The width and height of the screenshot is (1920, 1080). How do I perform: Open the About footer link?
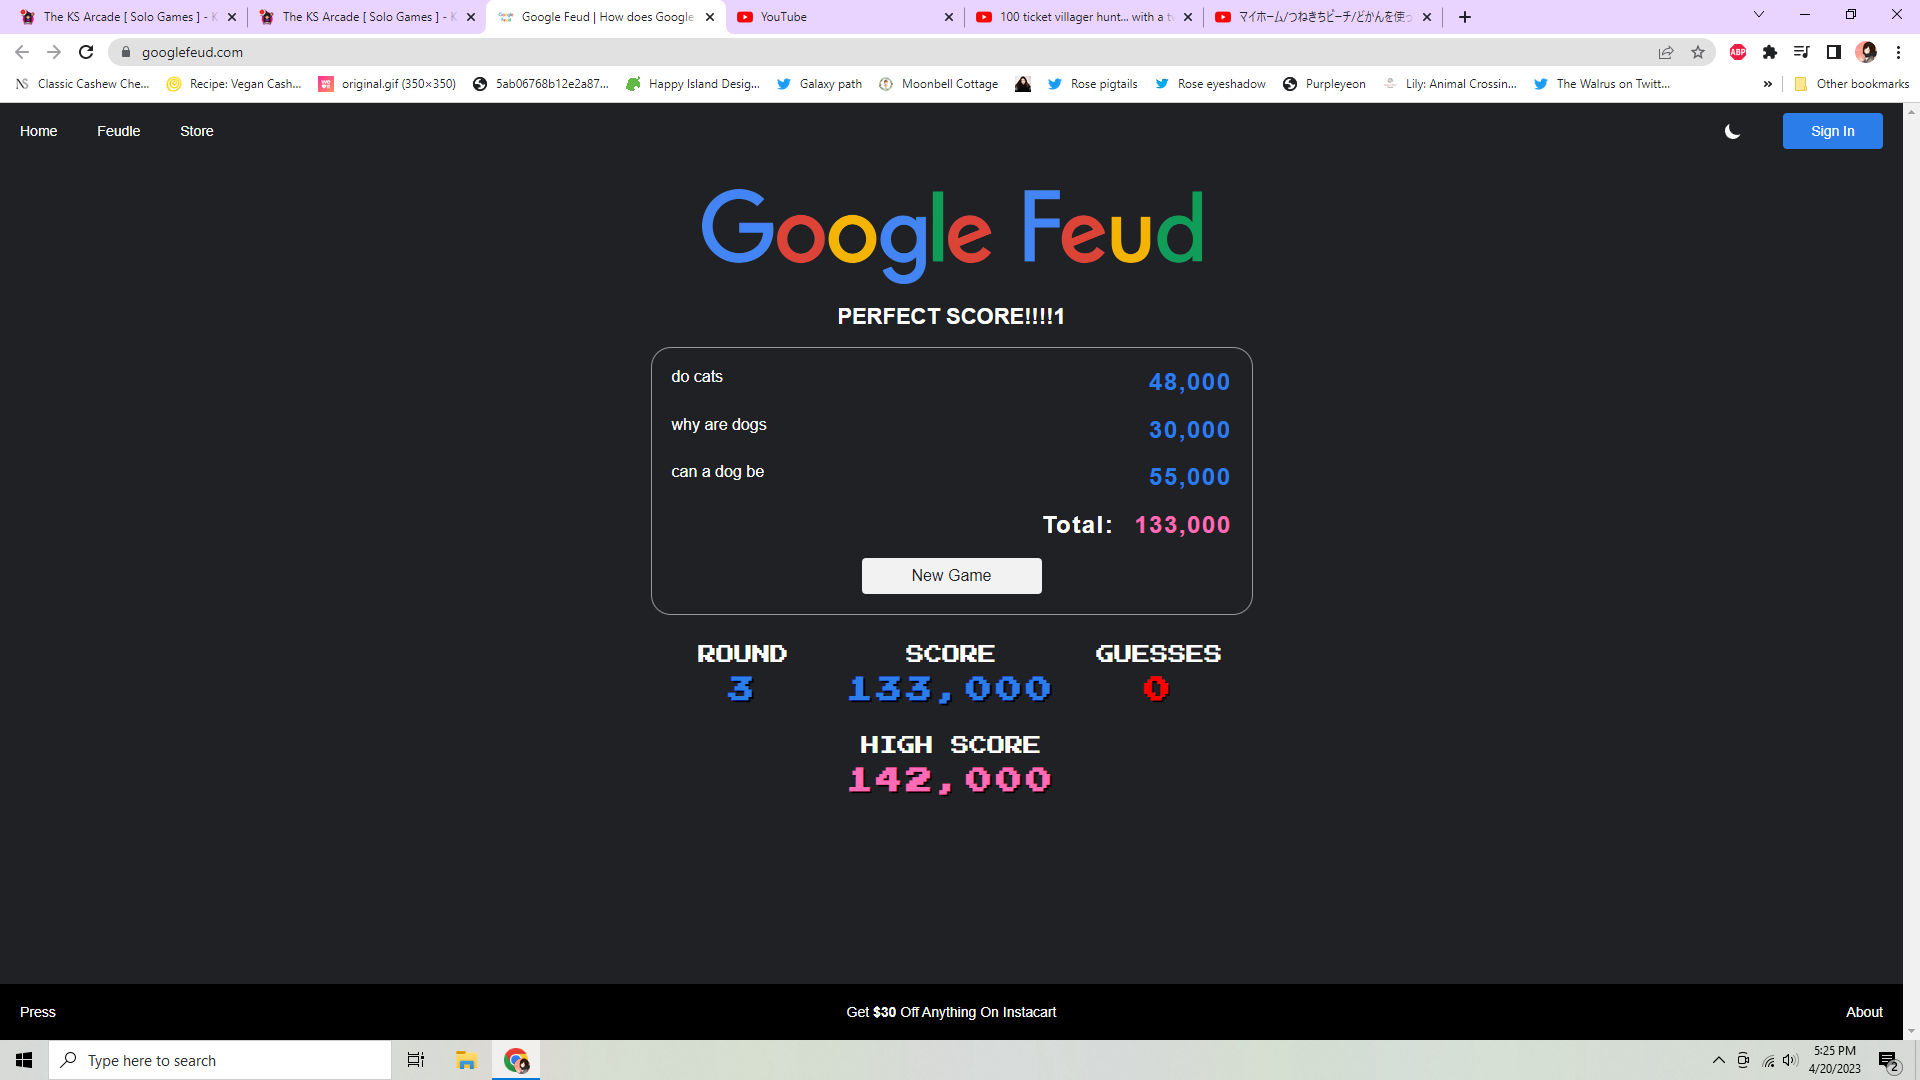[1864, 1012]
